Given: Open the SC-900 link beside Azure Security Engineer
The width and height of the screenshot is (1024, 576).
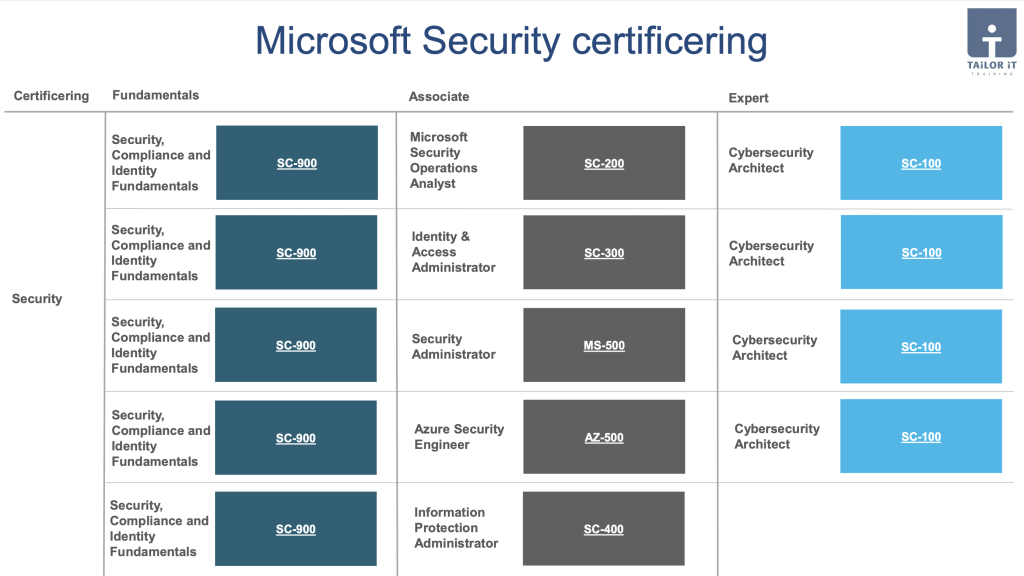Looking at the screenshot, I should 295,438.
